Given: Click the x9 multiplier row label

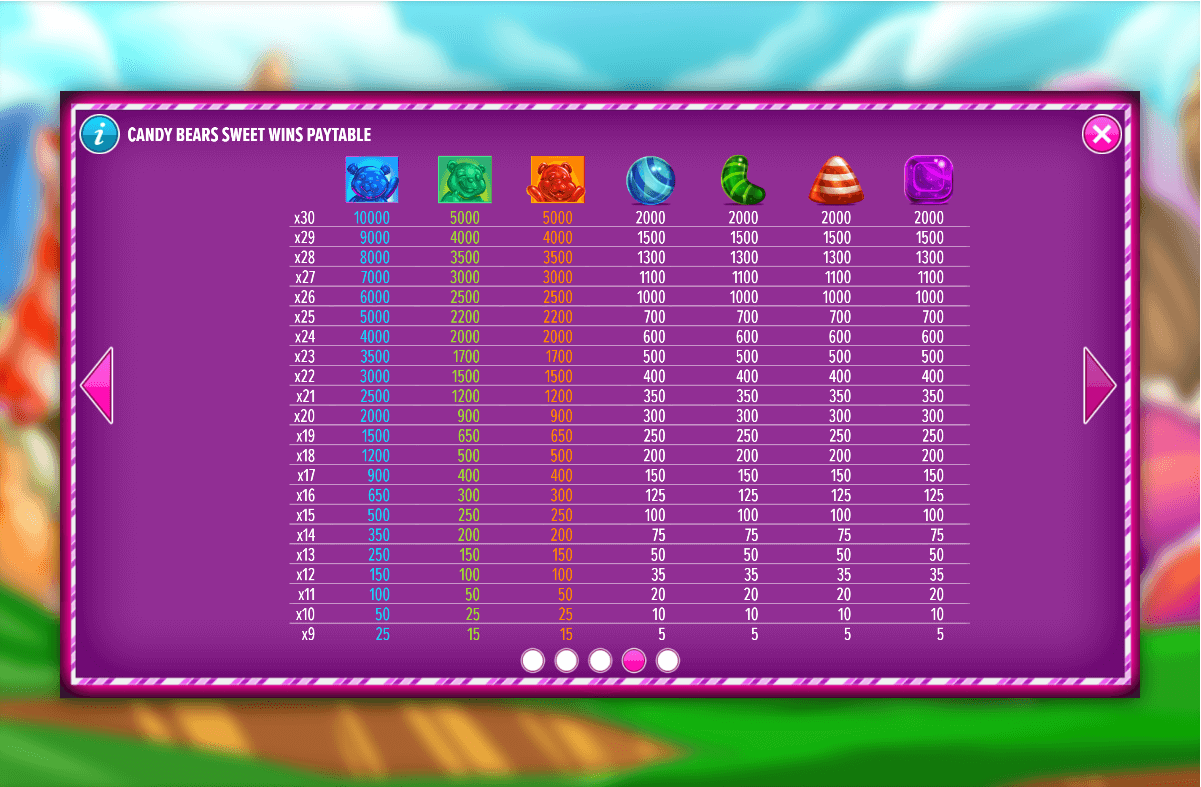Looking at the screenshot, I should (x=308, y=634).
